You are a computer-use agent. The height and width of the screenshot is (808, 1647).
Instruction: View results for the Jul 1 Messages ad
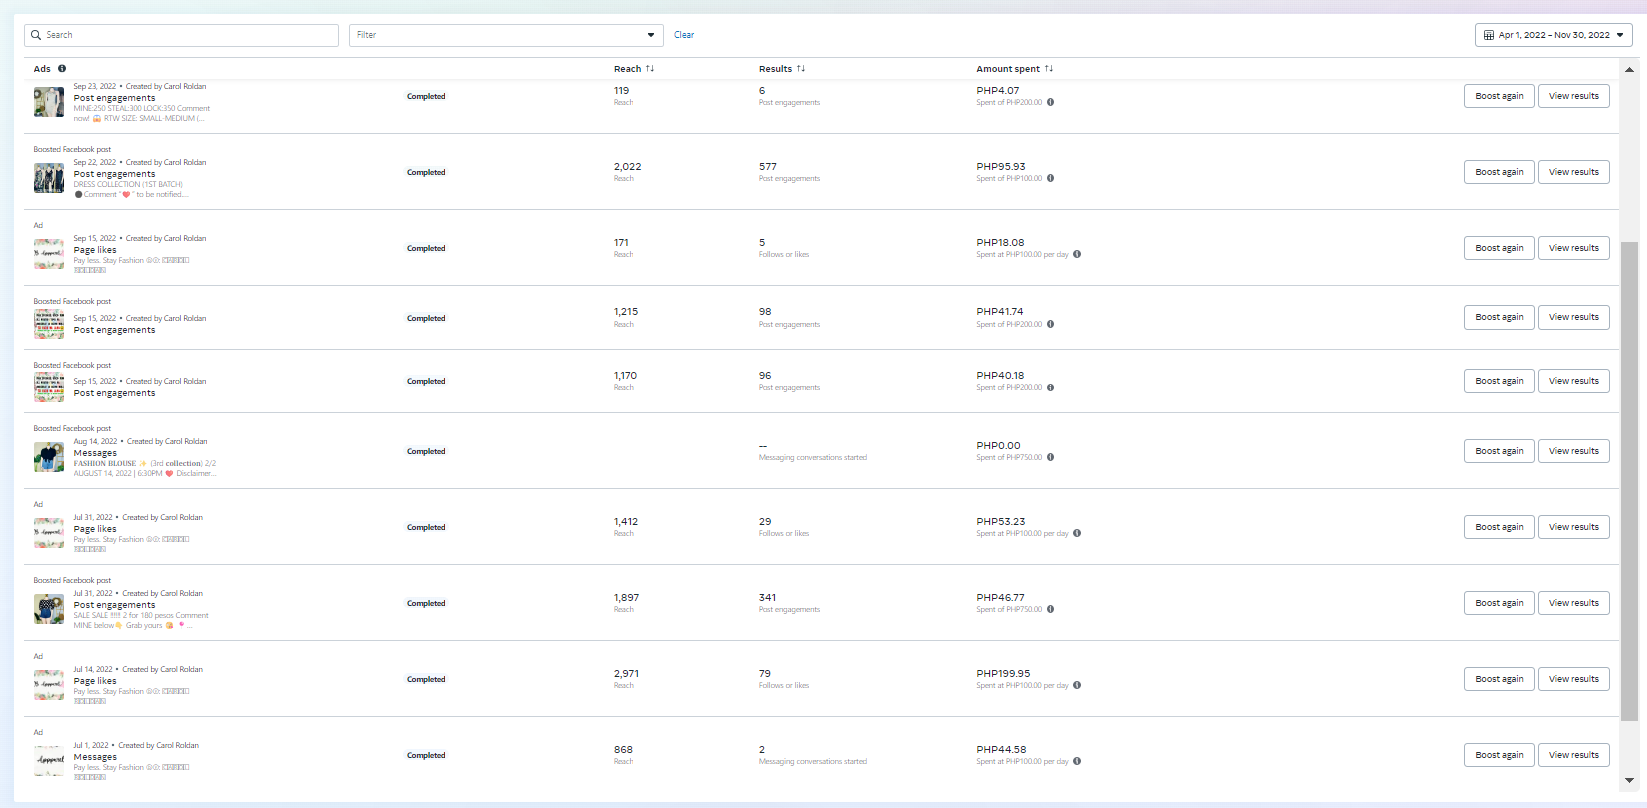tap(1574, 755)
